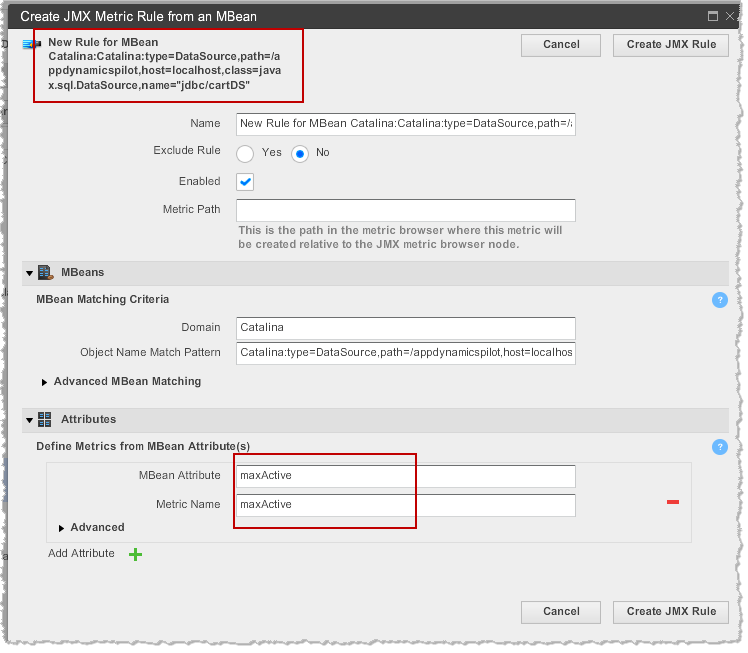
Task: Click the Metric Path help description text
Action: click(x=400, y=238)
